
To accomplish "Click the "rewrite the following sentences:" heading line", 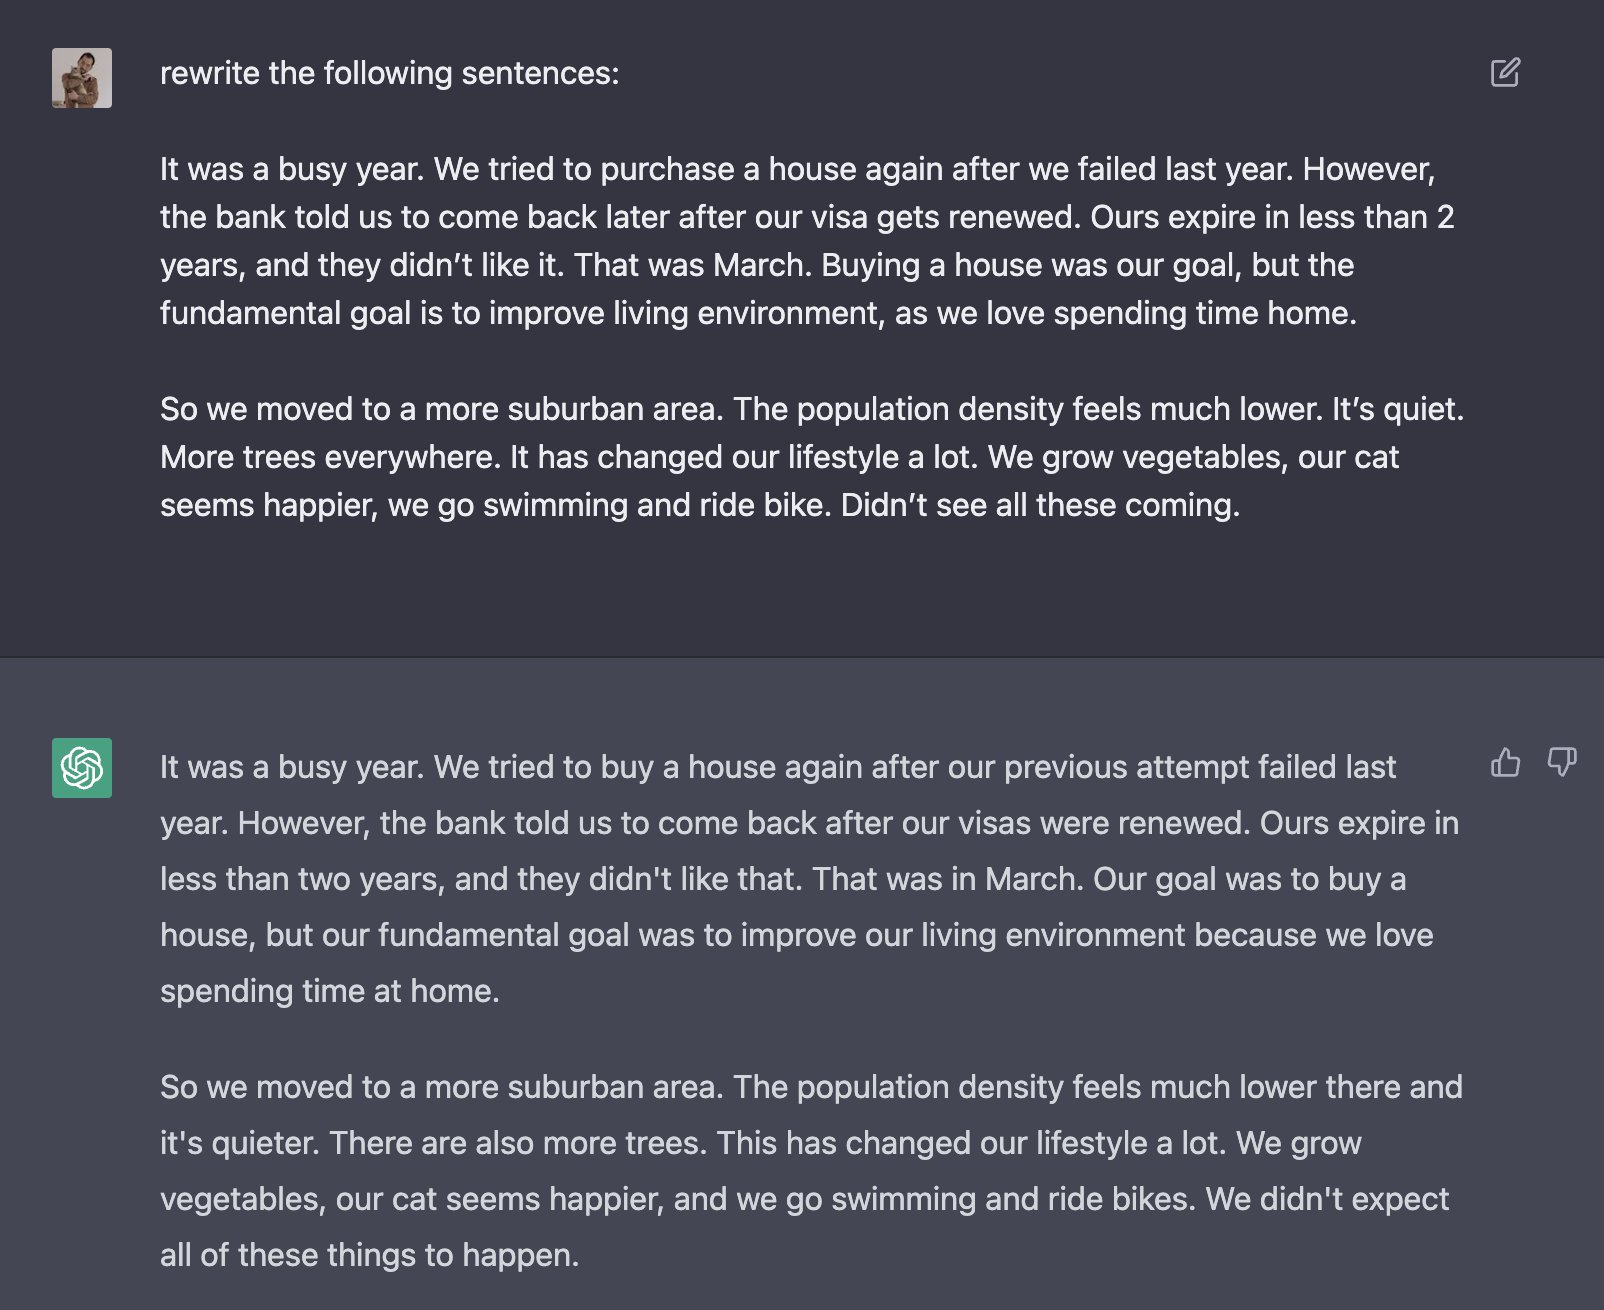I will [x=390, y=73].
